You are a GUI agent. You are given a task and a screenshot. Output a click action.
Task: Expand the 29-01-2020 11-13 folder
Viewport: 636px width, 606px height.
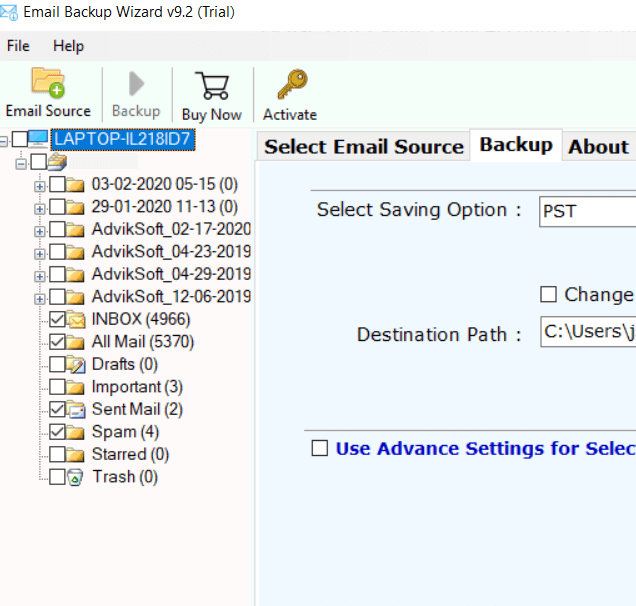39,209
